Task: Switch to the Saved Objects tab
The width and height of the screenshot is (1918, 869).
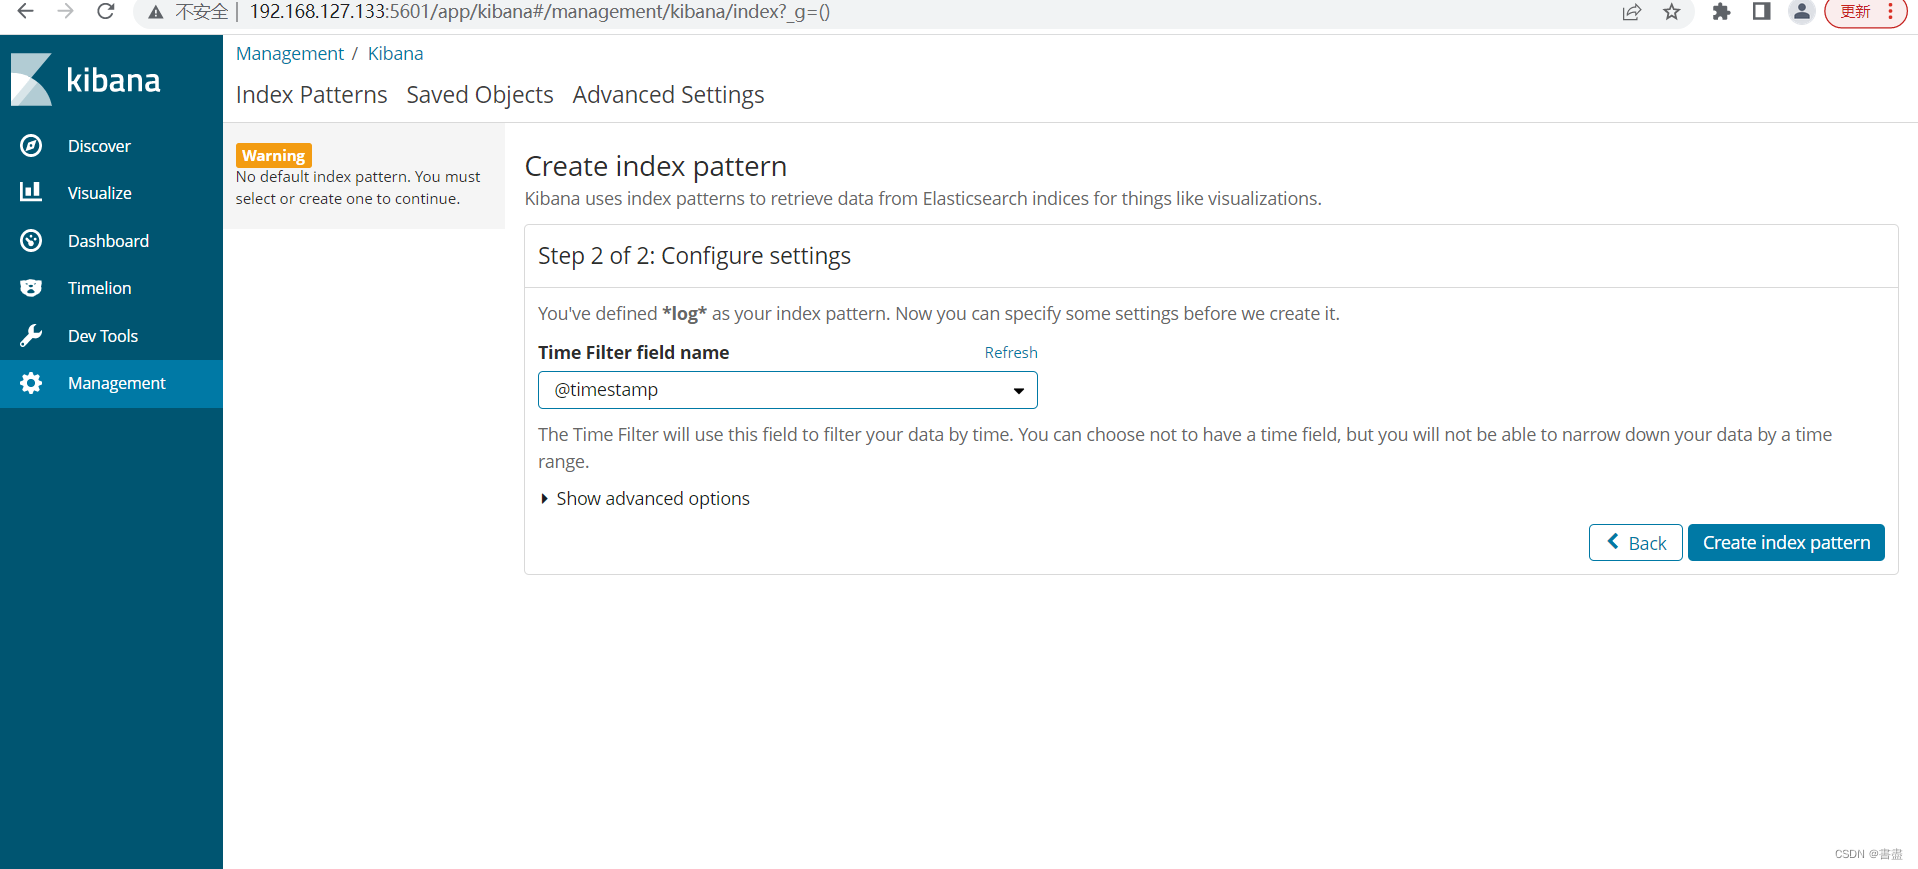Action: (480, 95)
